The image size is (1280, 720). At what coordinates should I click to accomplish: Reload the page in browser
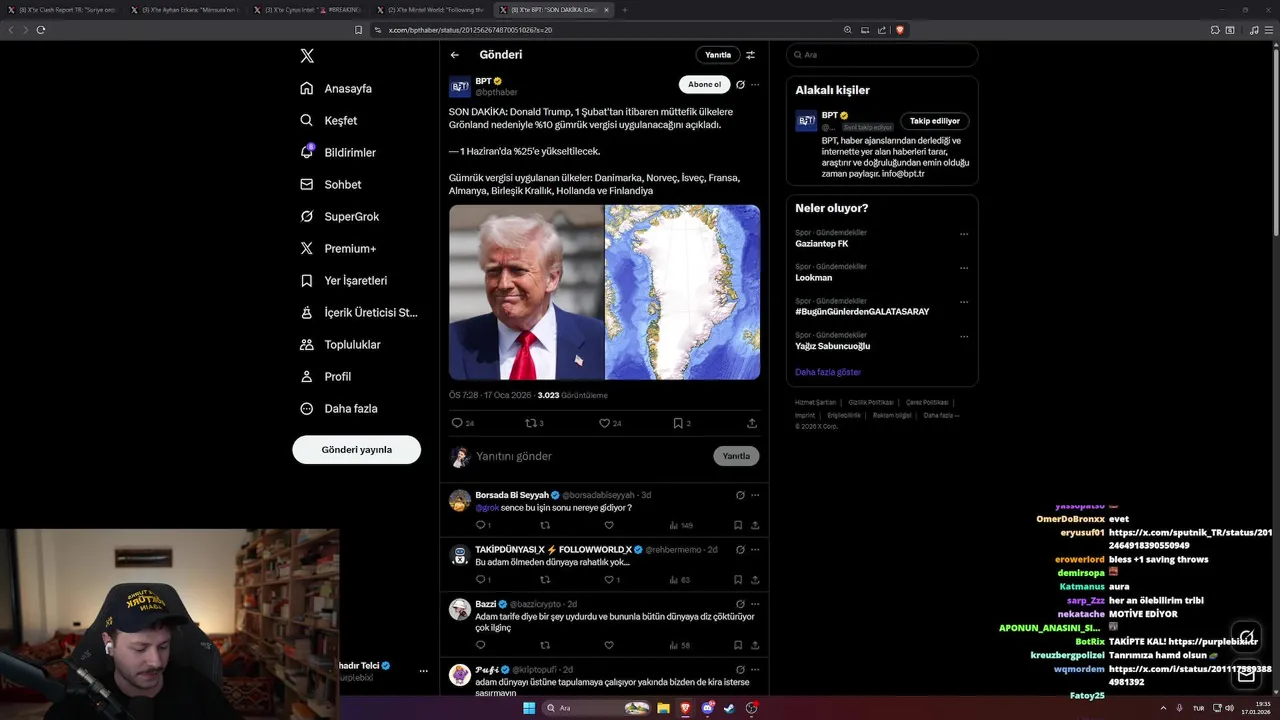(41, 30)
